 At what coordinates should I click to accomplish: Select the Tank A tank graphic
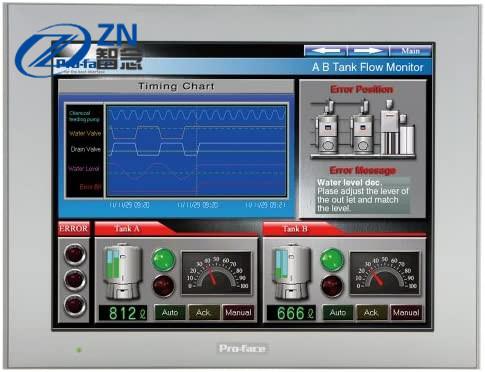tap(123, 272)
